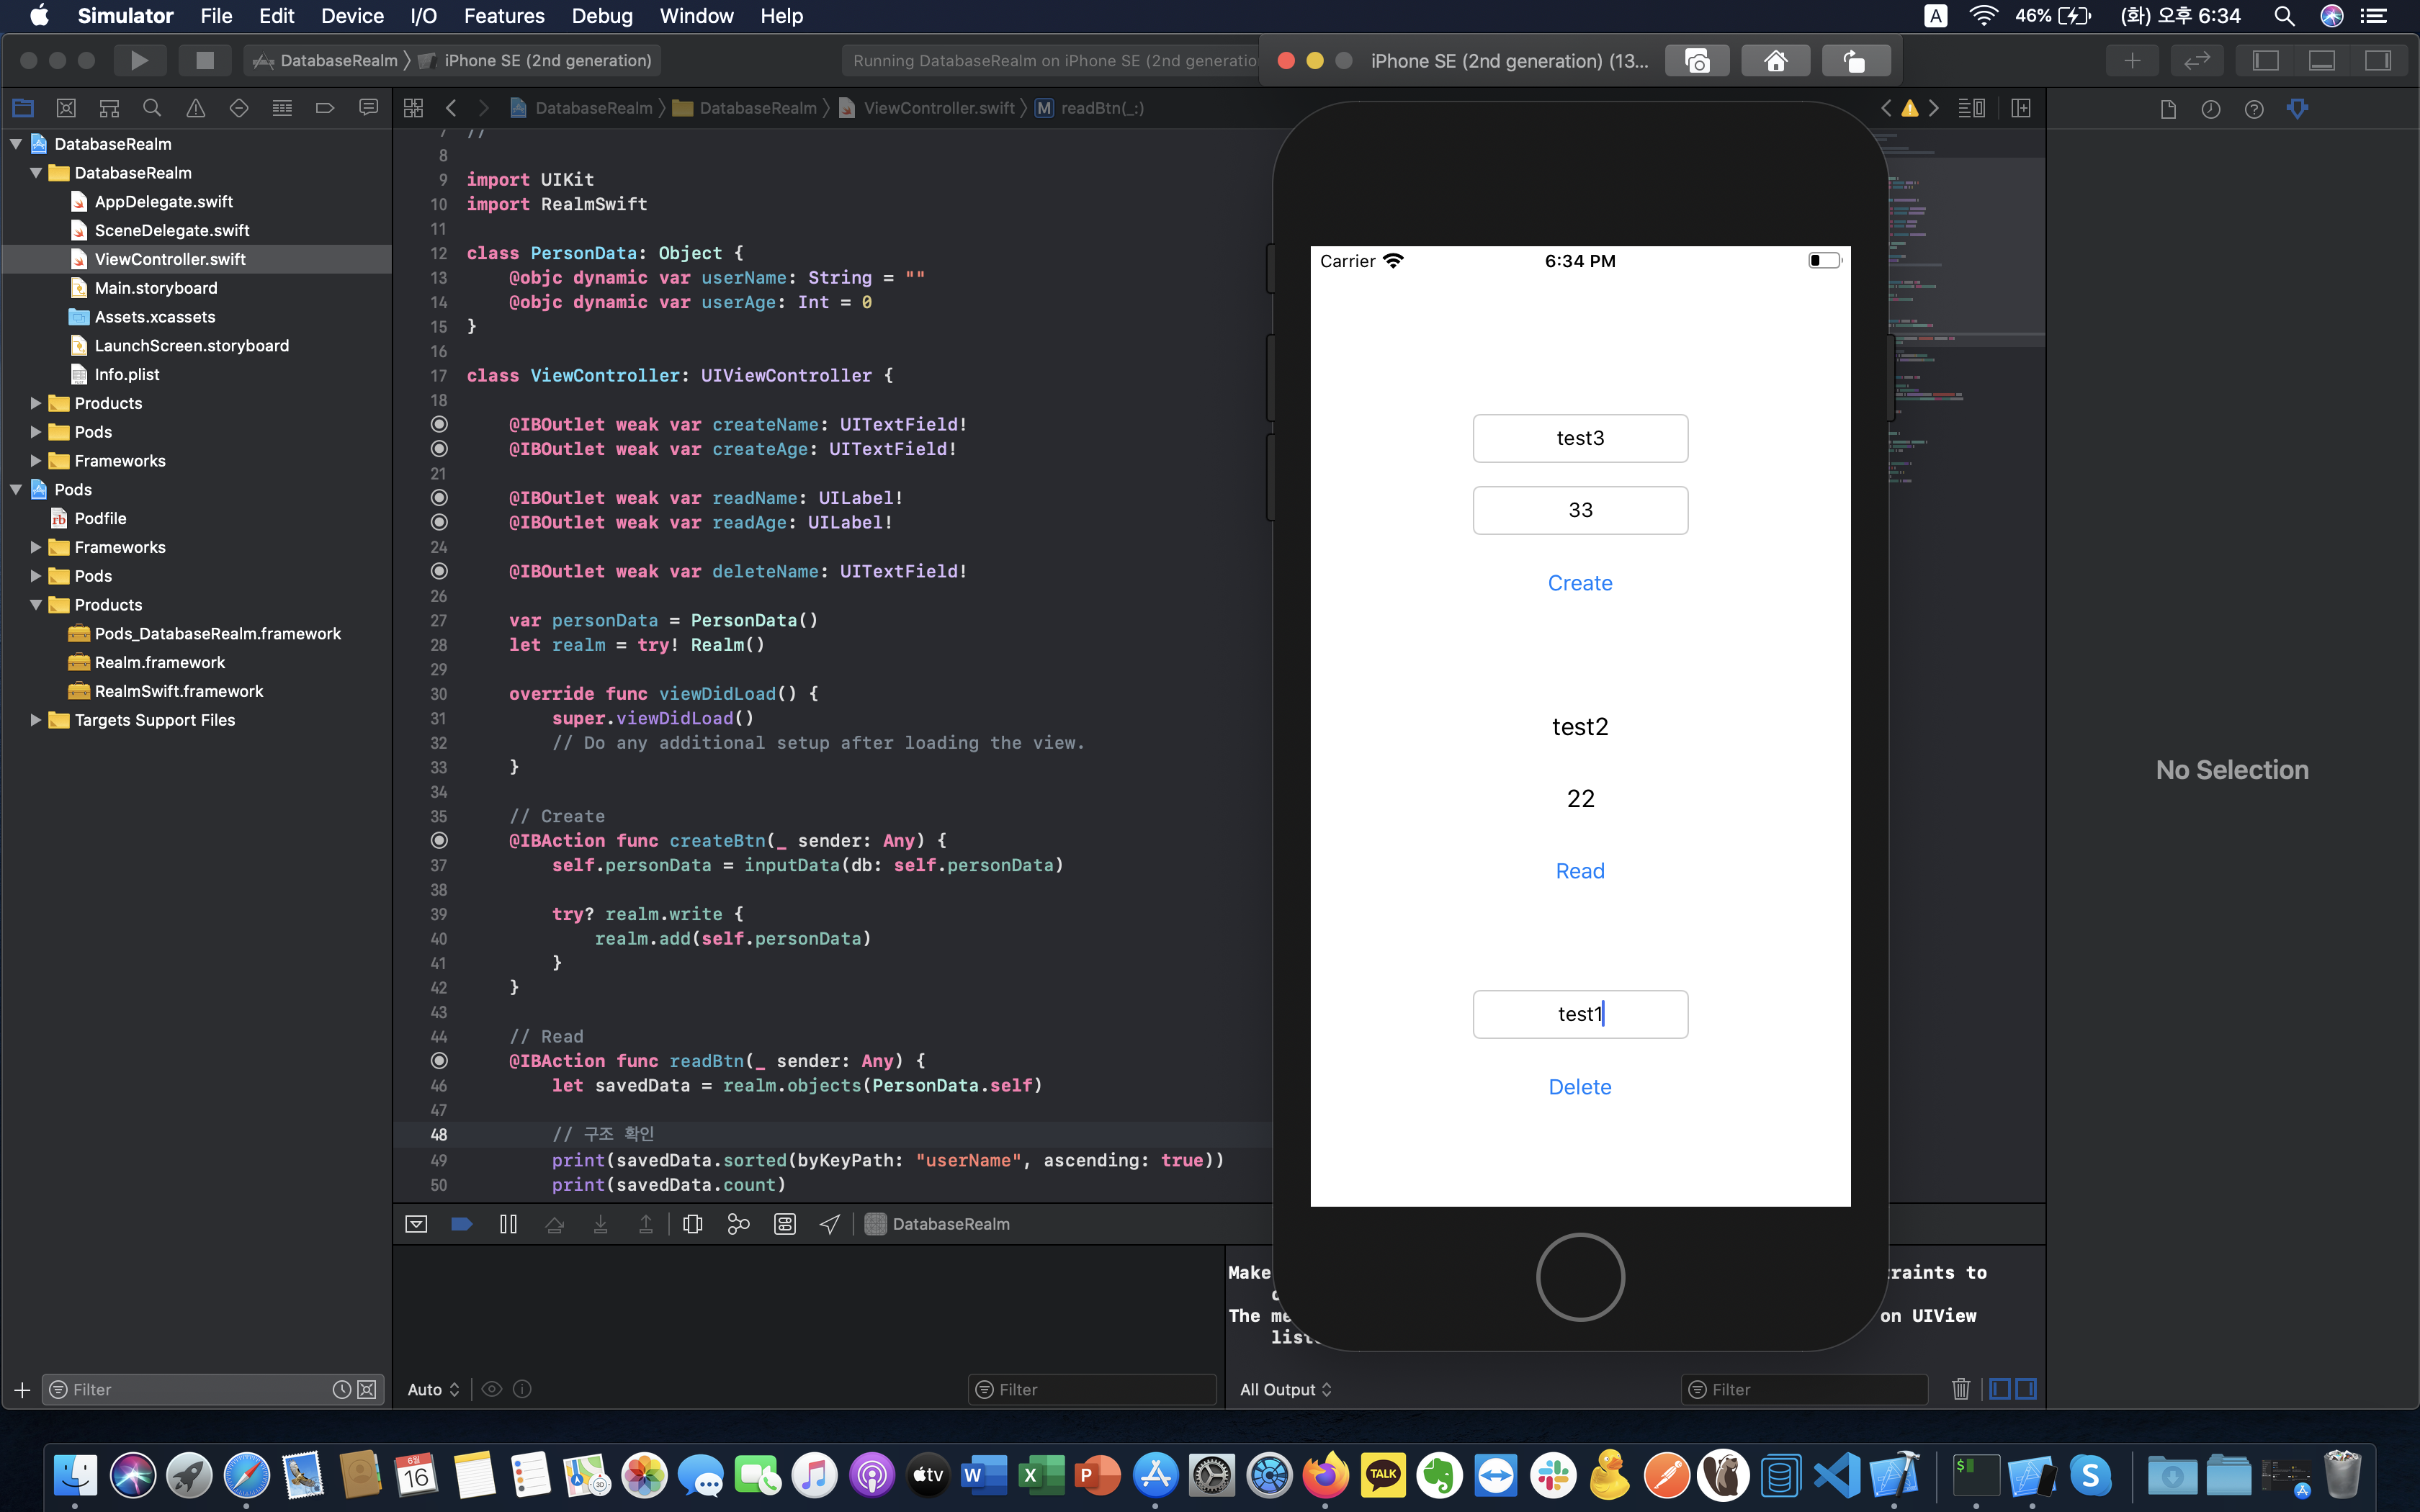Click the text field containing test3
This screenshot has height=1512, width=2420.
[x=1580, y=438]
